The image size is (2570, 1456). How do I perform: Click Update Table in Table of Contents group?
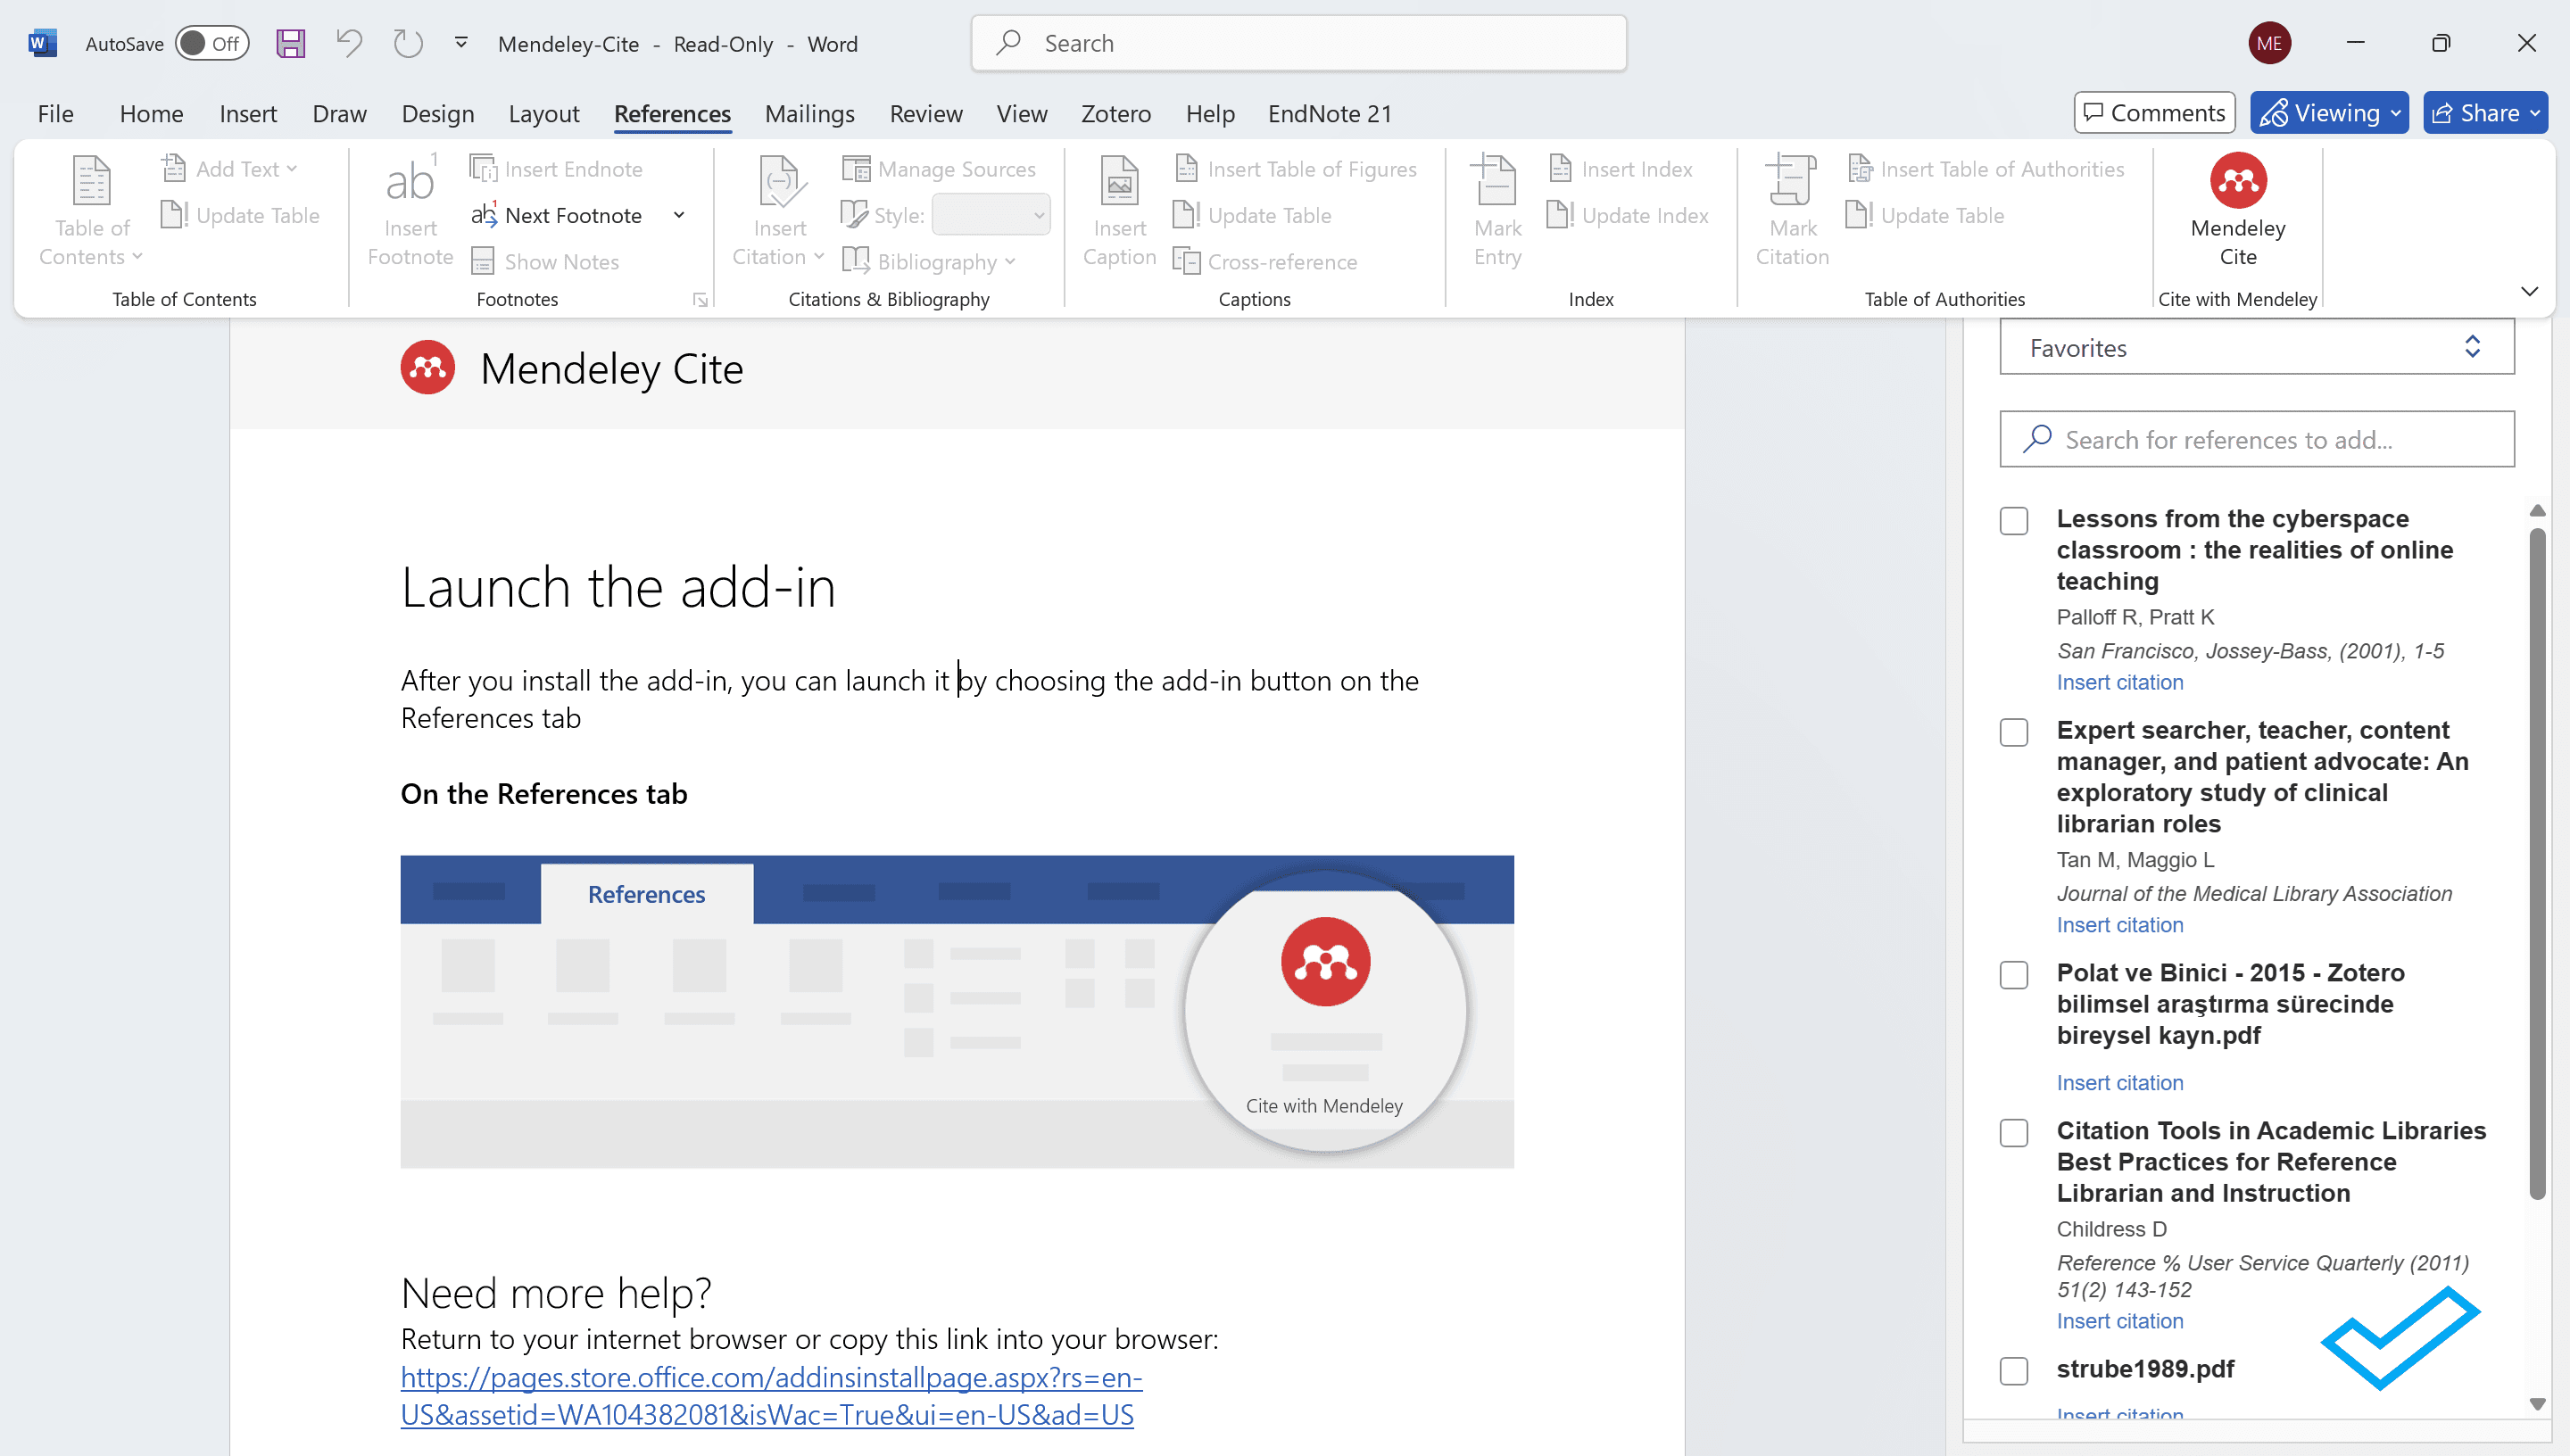240,215
